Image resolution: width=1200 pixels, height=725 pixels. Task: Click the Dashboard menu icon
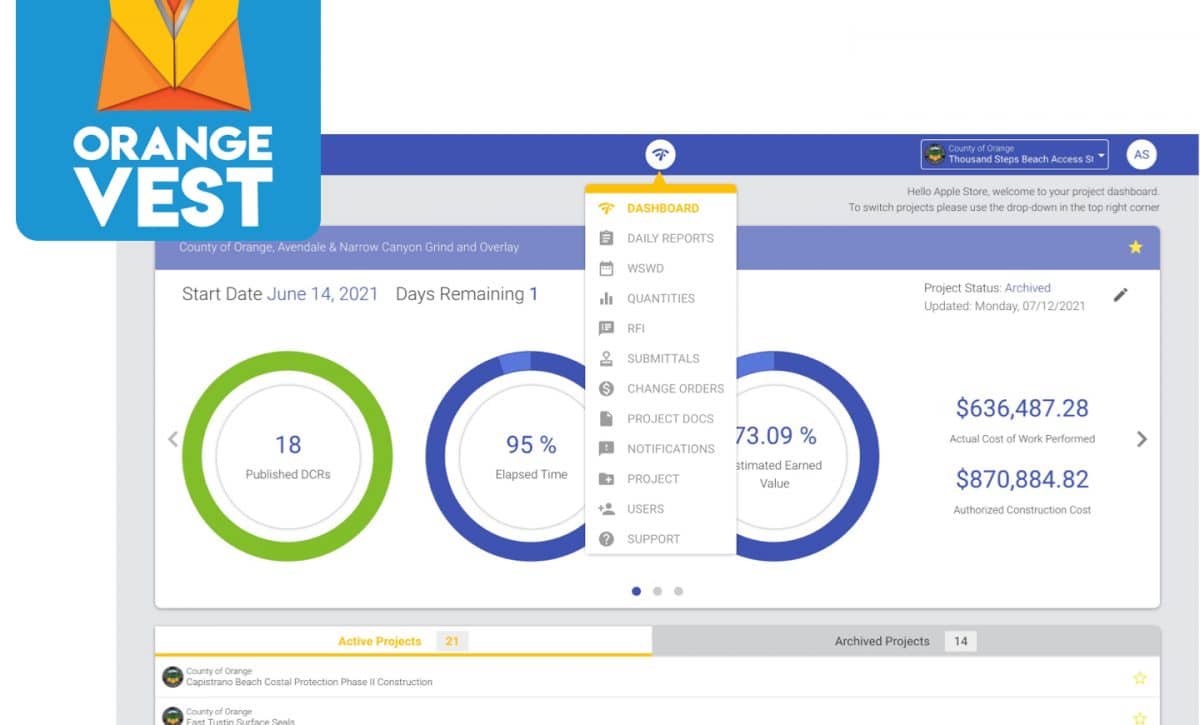(x=606, y=208)
